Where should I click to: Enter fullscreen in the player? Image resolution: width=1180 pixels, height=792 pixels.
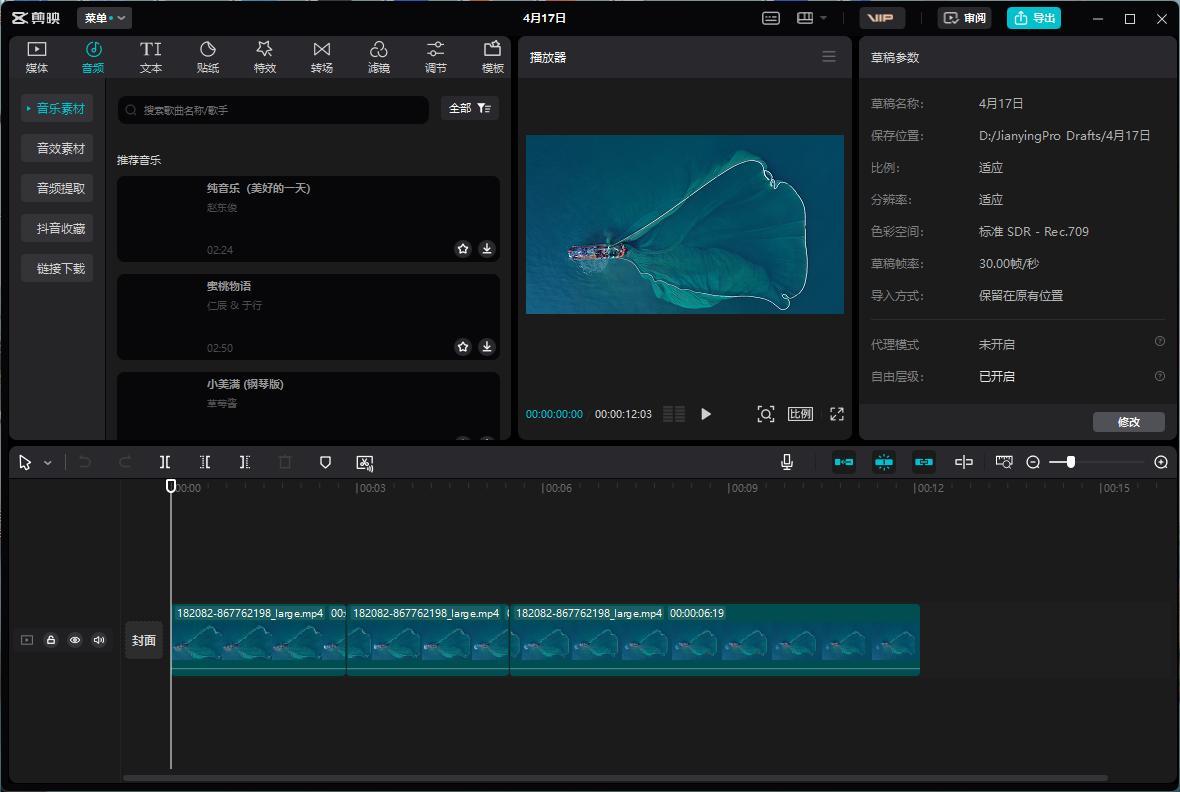[837, 414]
